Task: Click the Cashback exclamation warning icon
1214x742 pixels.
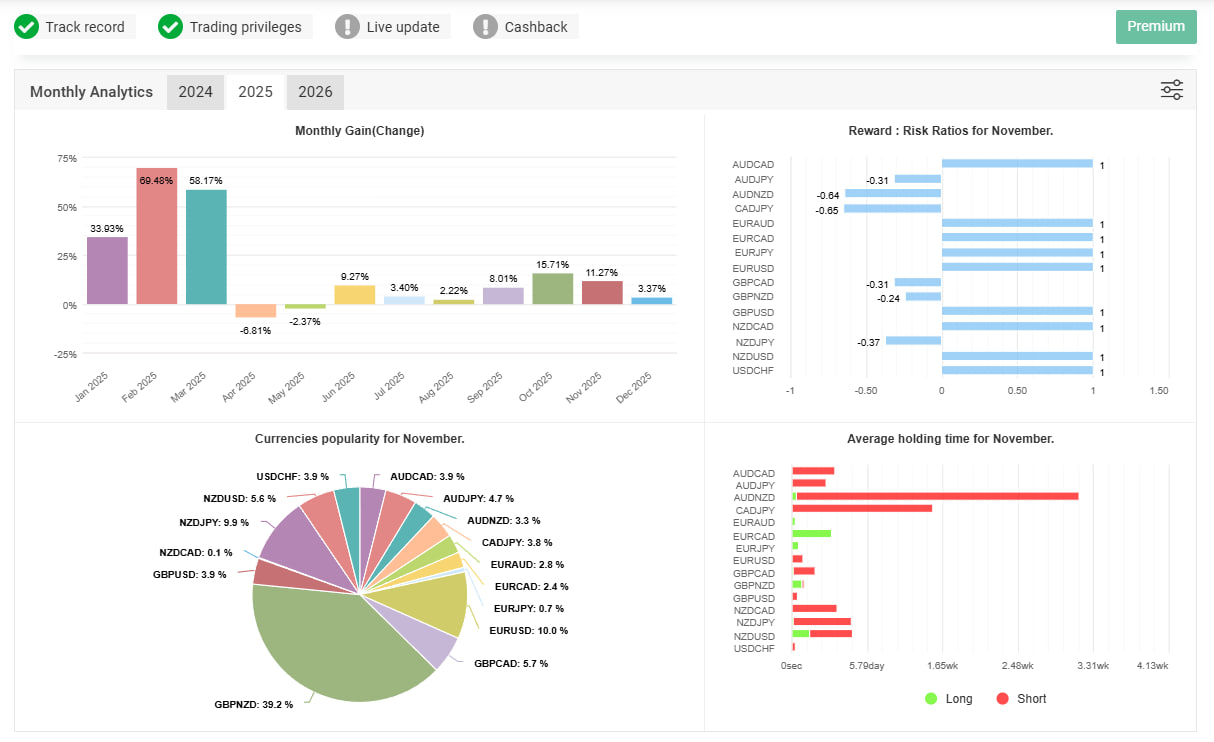Action: 485,27
